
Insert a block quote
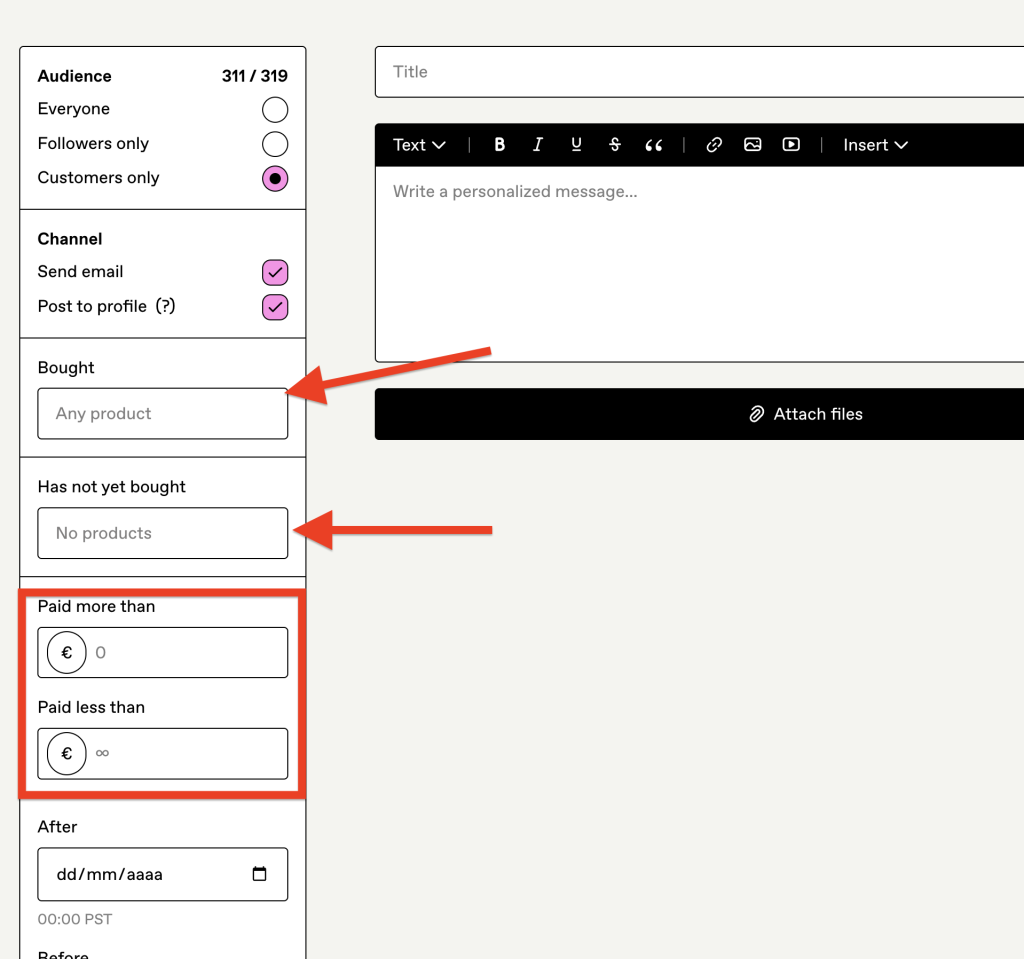pos(654,145)
